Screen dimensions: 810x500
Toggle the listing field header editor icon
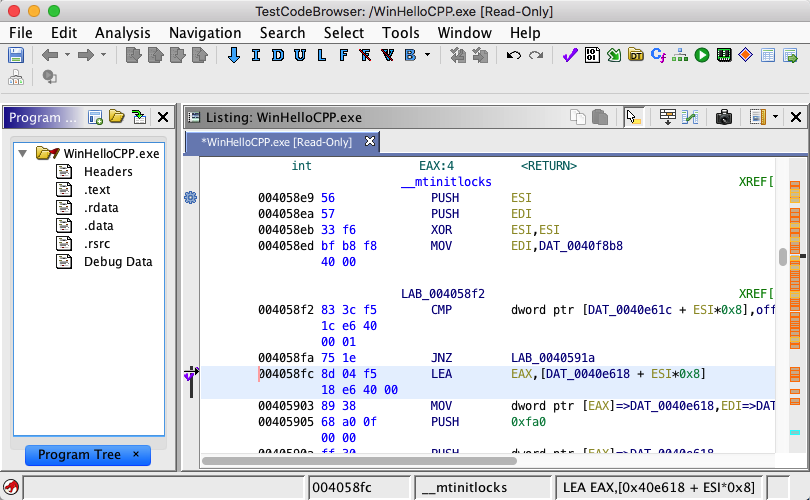point(667,117)
